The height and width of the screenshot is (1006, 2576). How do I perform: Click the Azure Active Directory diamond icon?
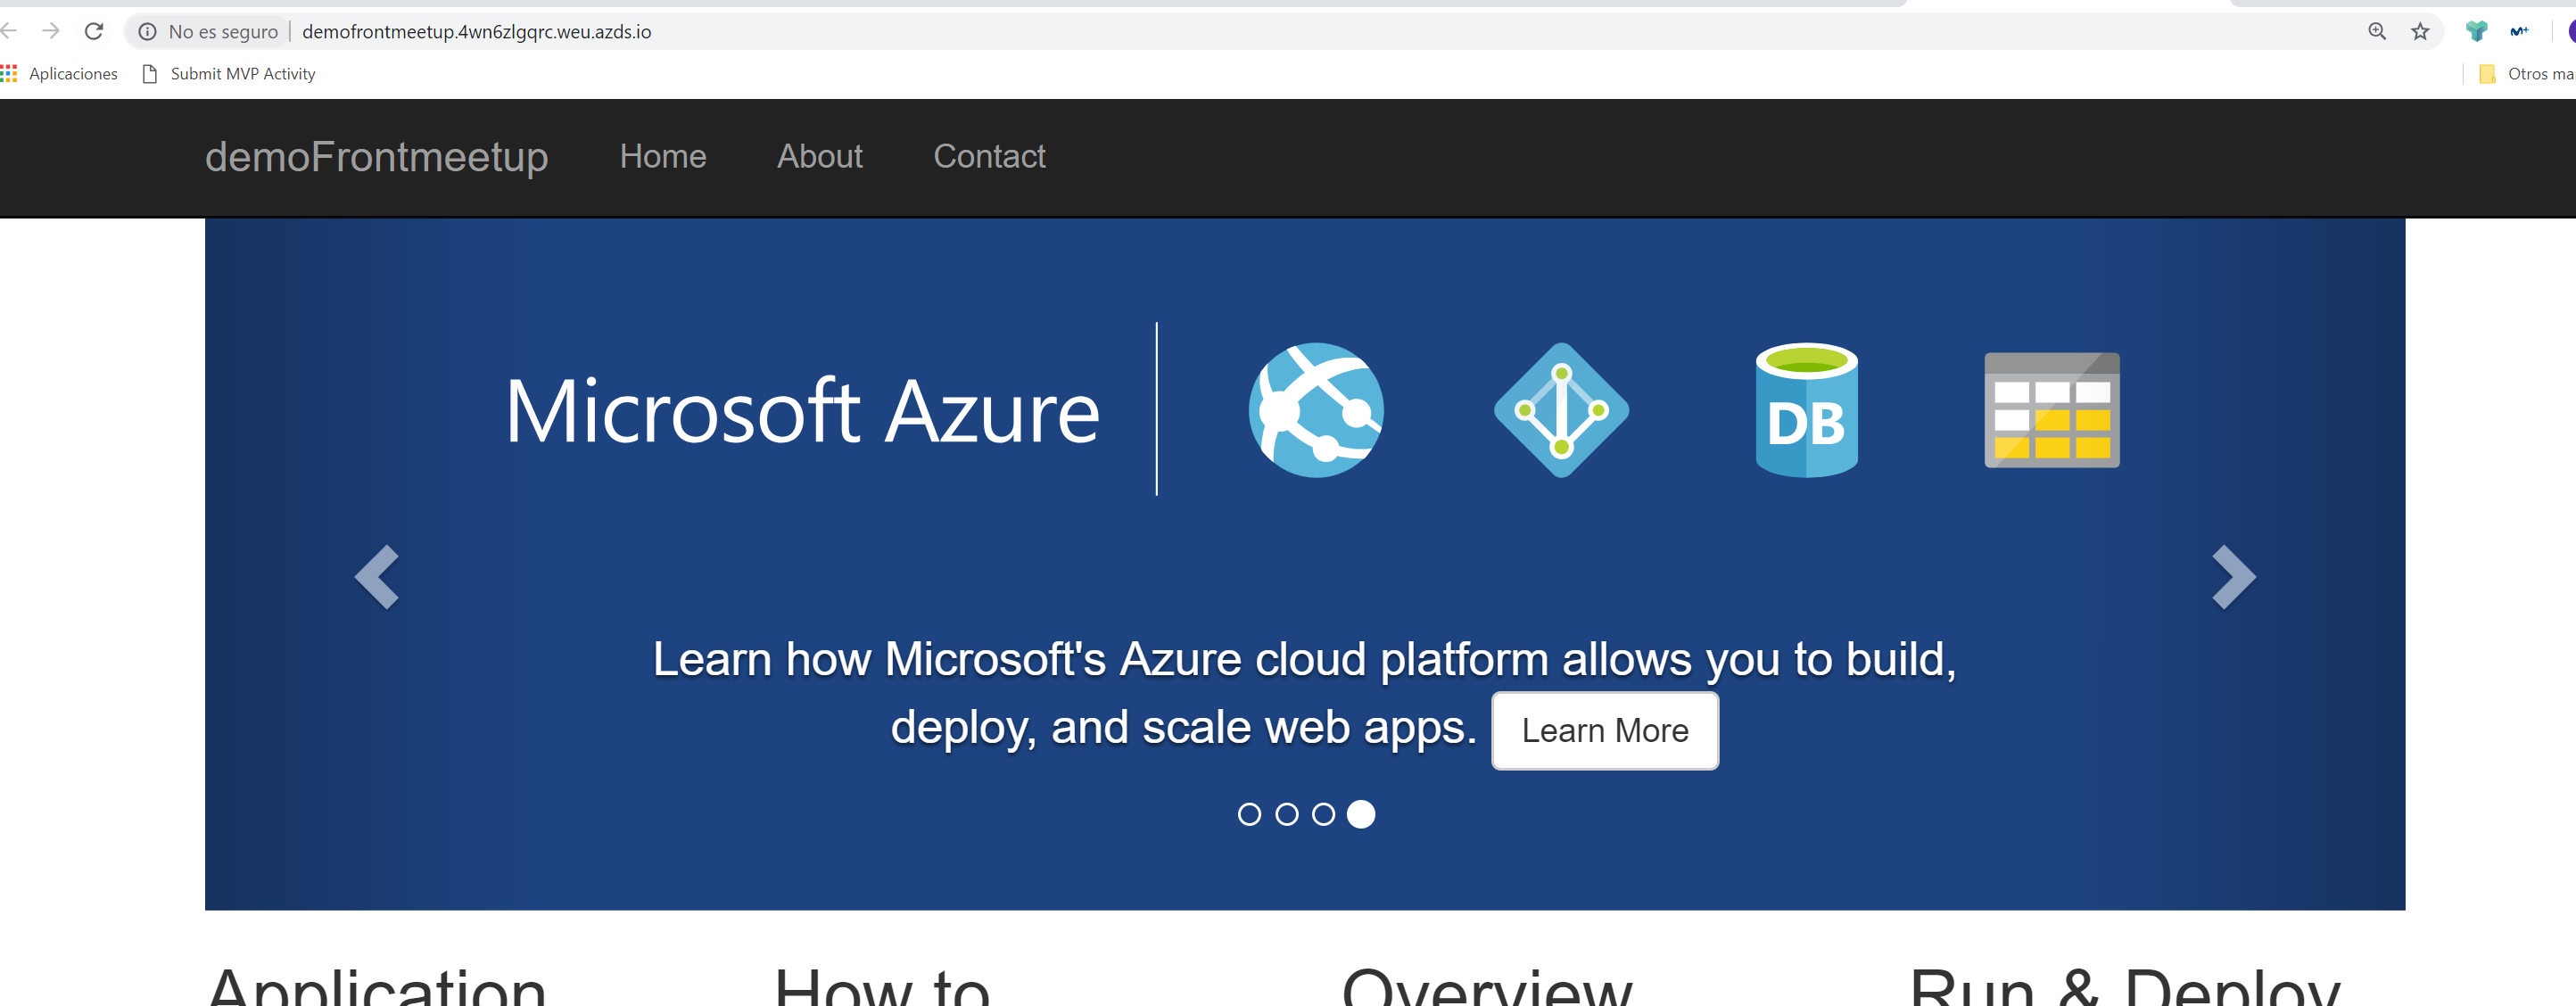[x=1561, y=410]
